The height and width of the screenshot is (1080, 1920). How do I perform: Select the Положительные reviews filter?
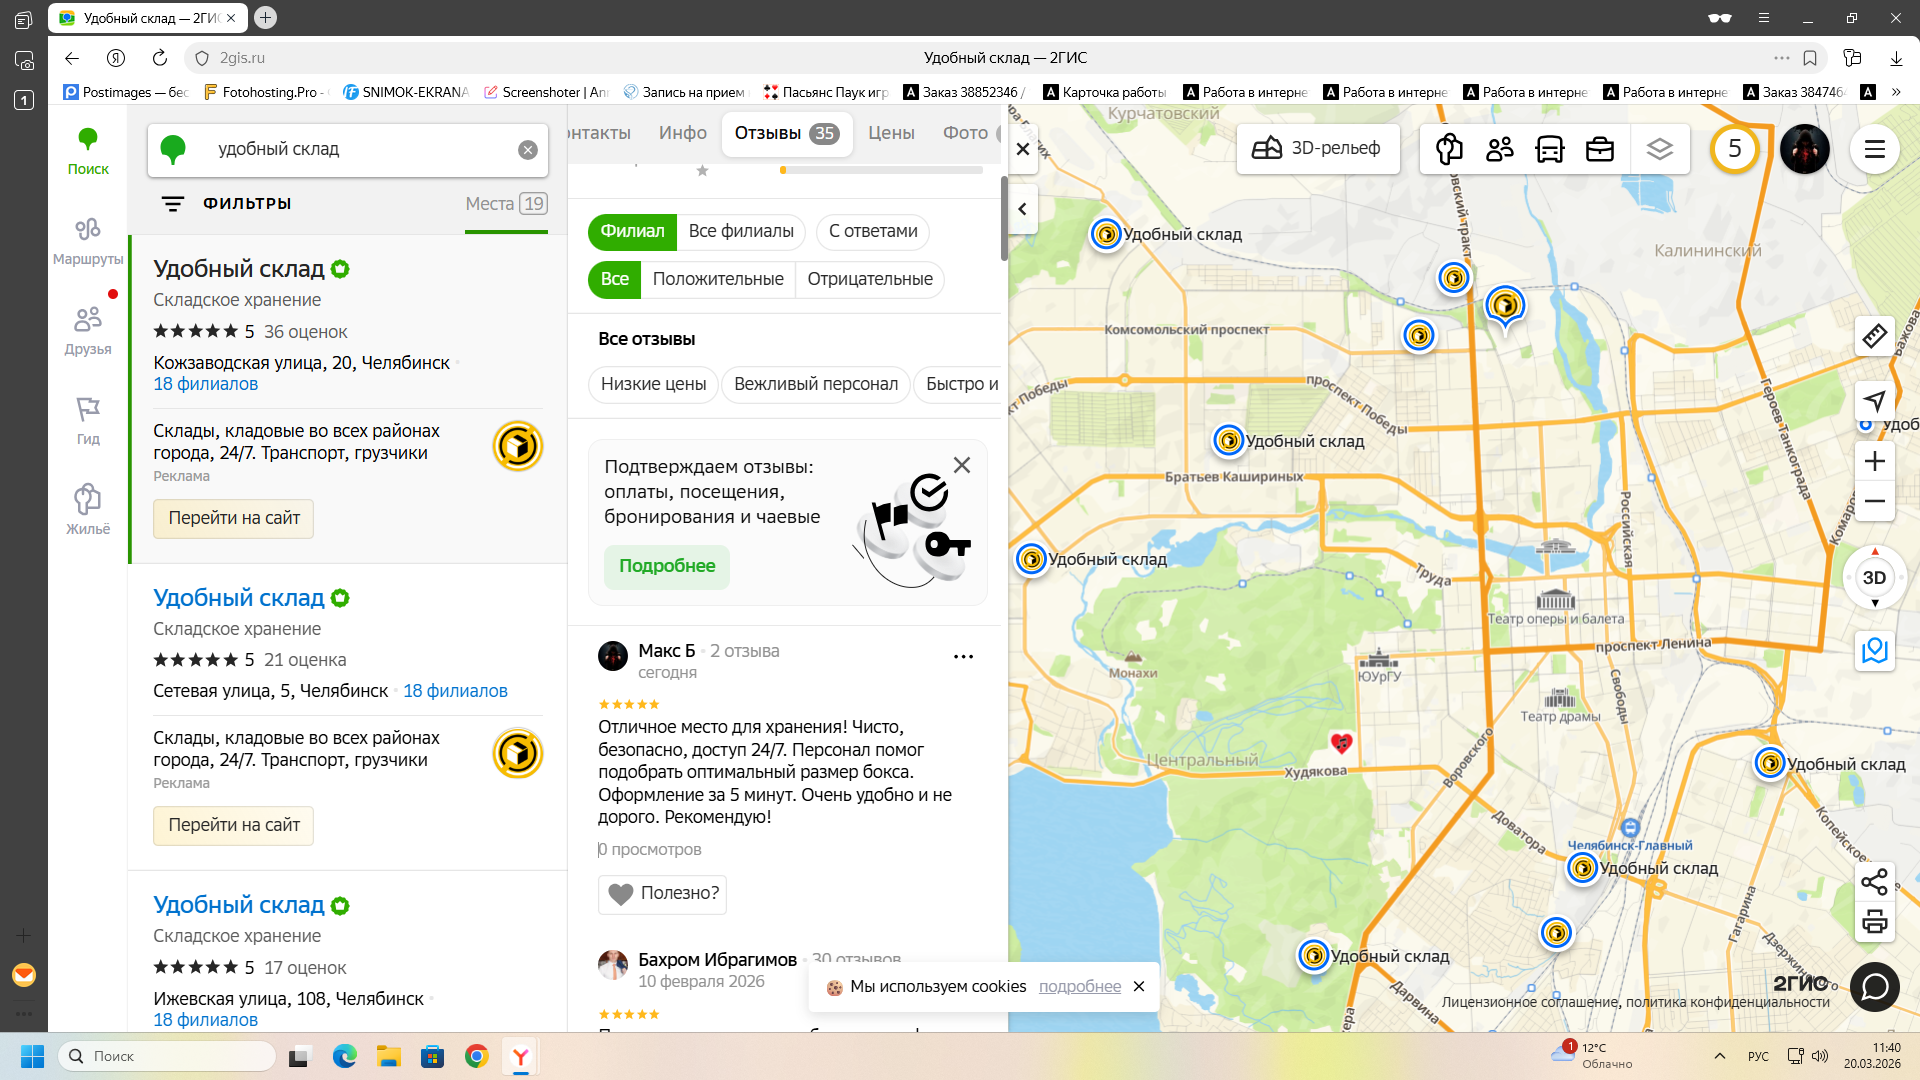pyautogui.click(x=717, y=279)
